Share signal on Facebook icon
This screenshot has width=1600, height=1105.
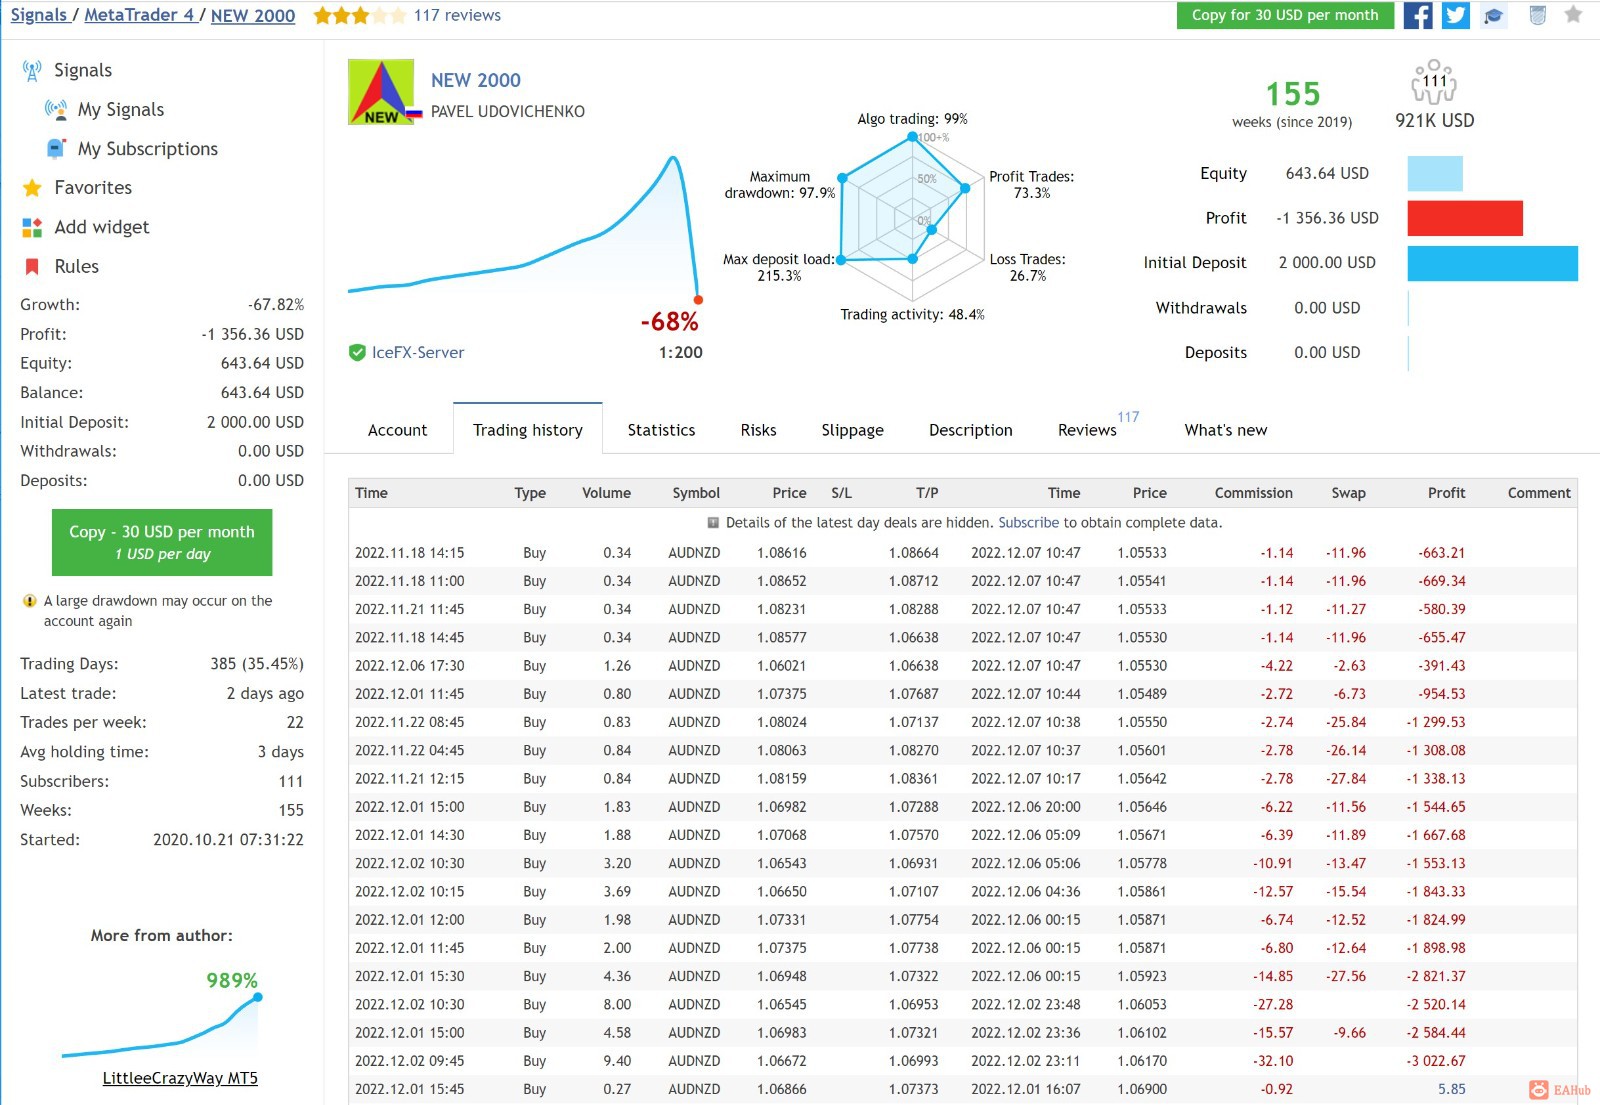point(1418,15)
